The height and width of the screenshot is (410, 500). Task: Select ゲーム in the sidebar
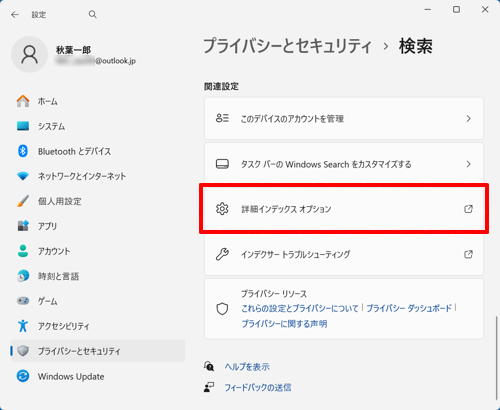point(98,301)
